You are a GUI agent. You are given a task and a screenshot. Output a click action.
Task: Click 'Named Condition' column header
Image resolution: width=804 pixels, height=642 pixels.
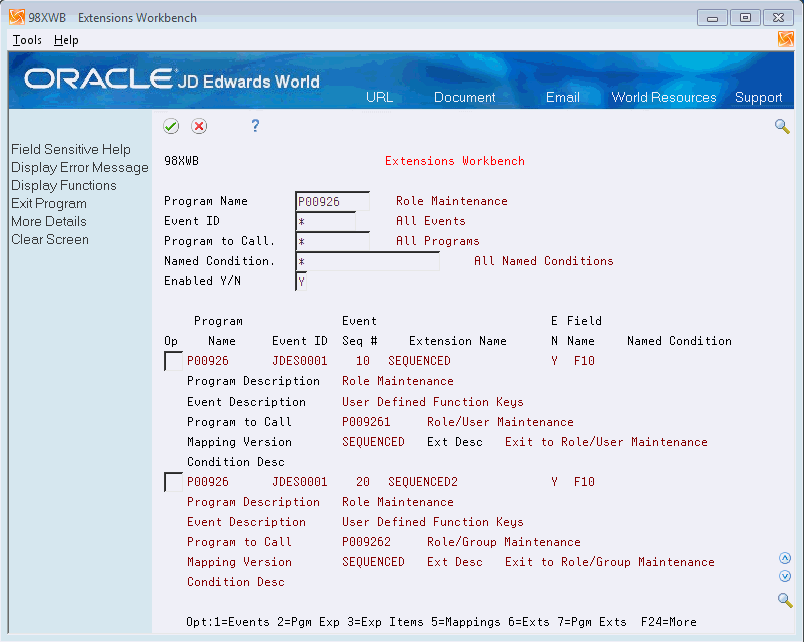679,341
